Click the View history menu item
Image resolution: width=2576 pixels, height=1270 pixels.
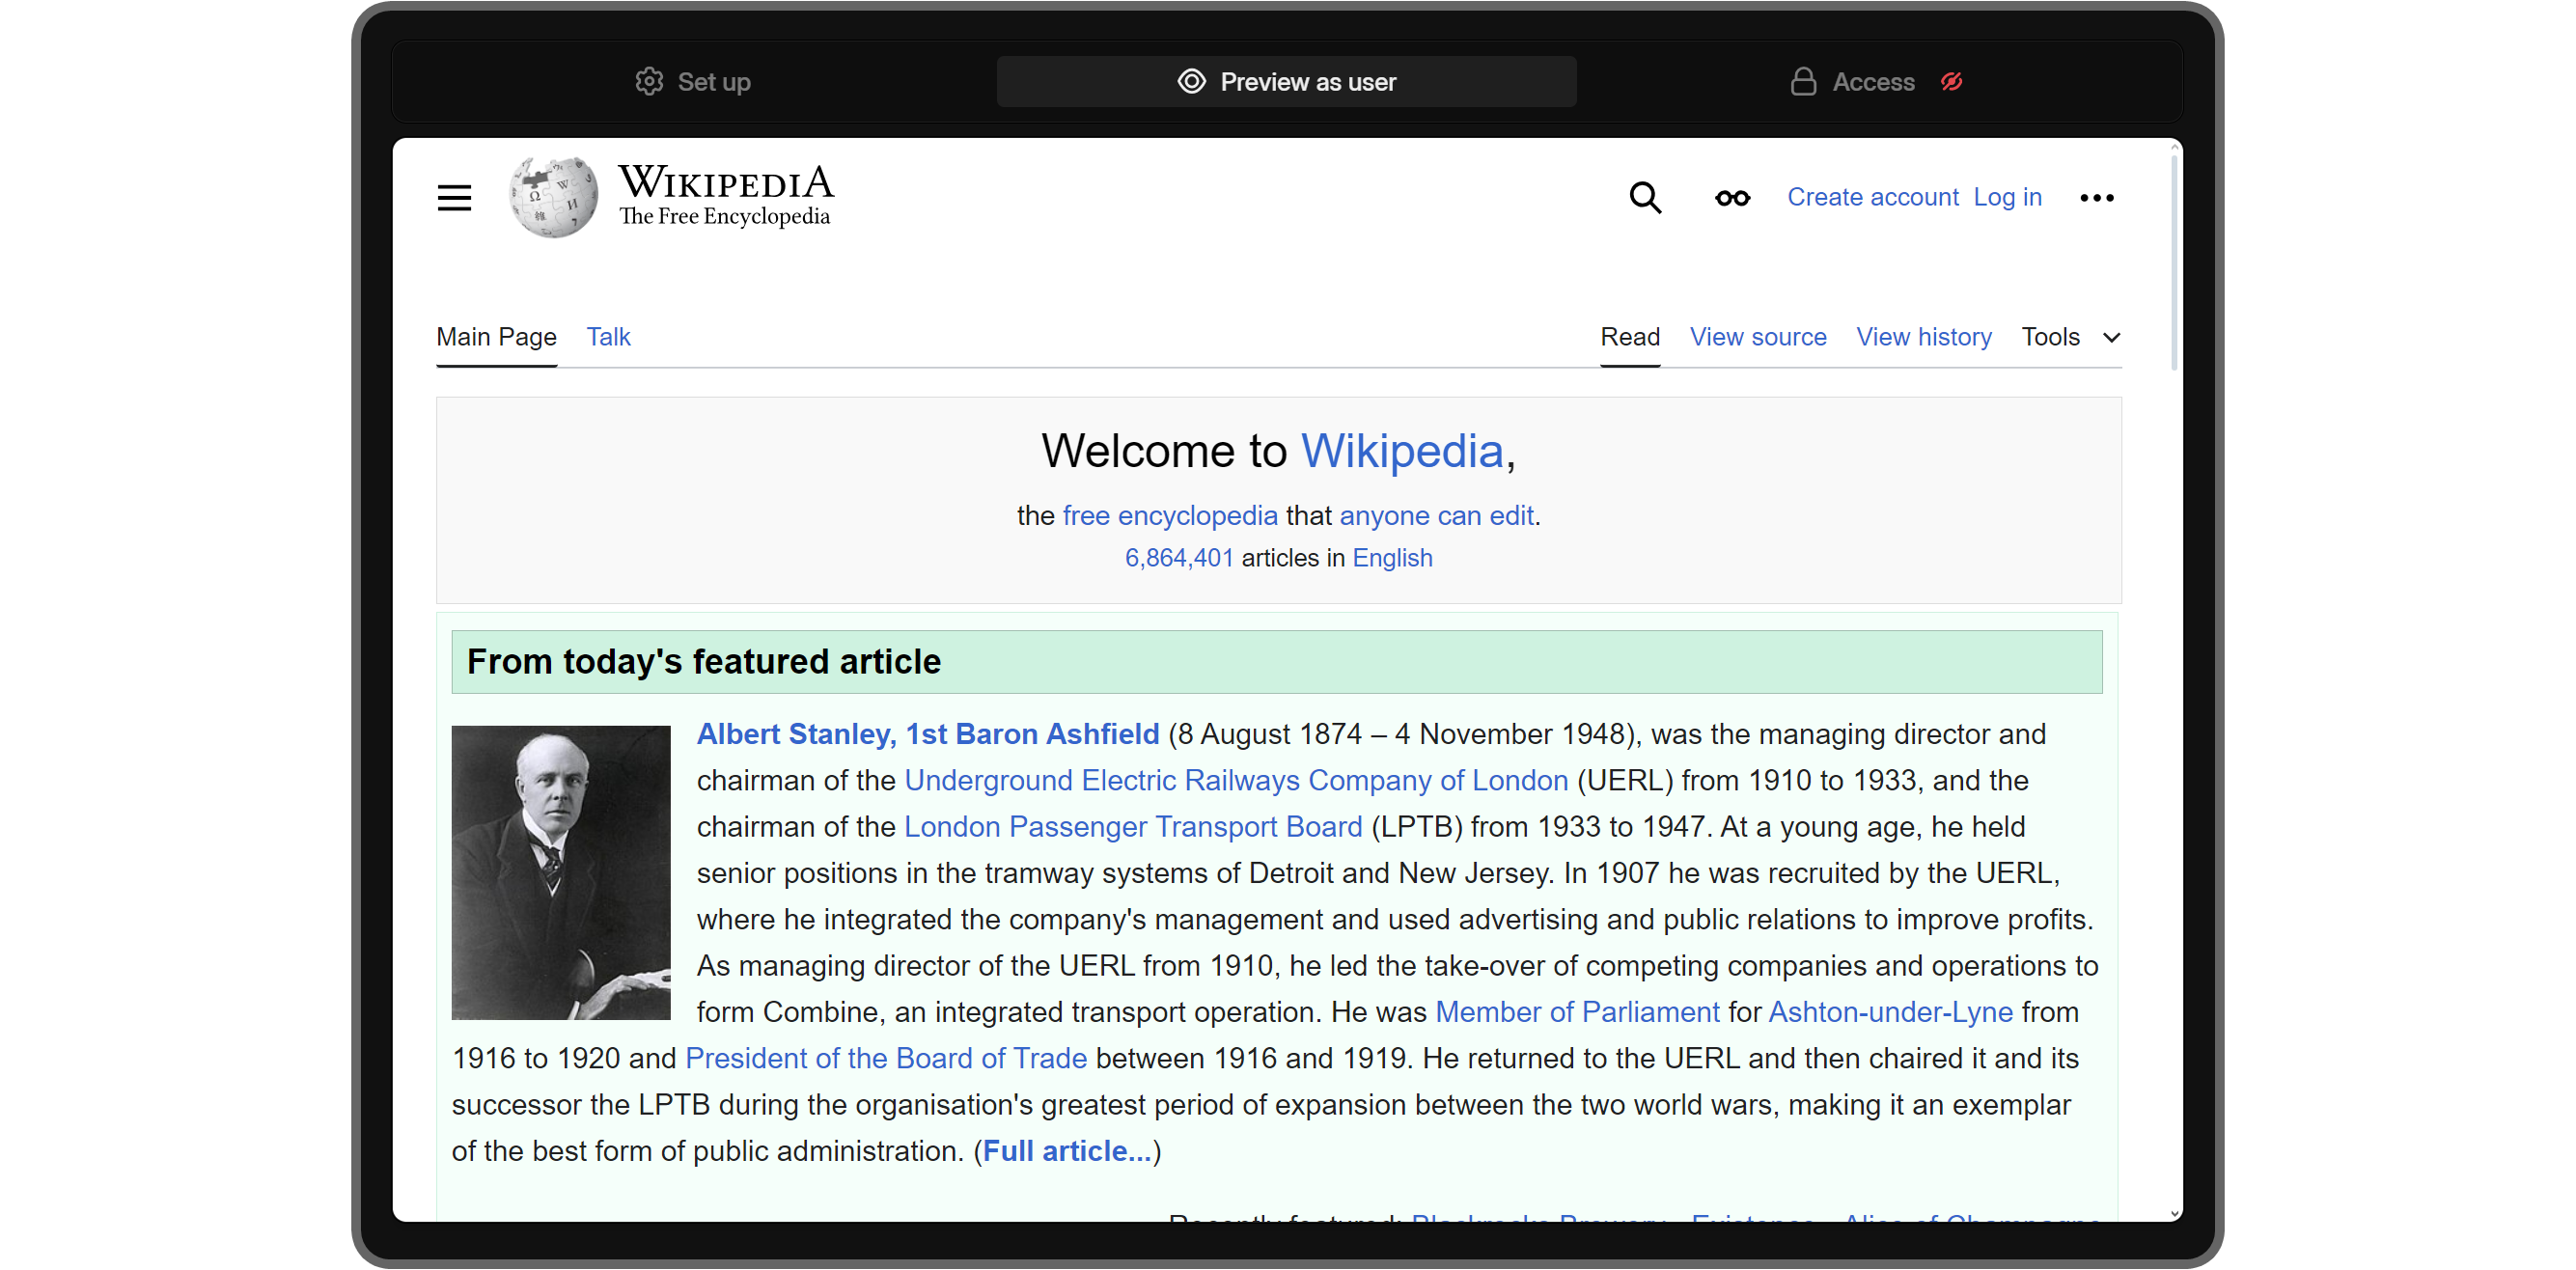(x=1923, y=337)
